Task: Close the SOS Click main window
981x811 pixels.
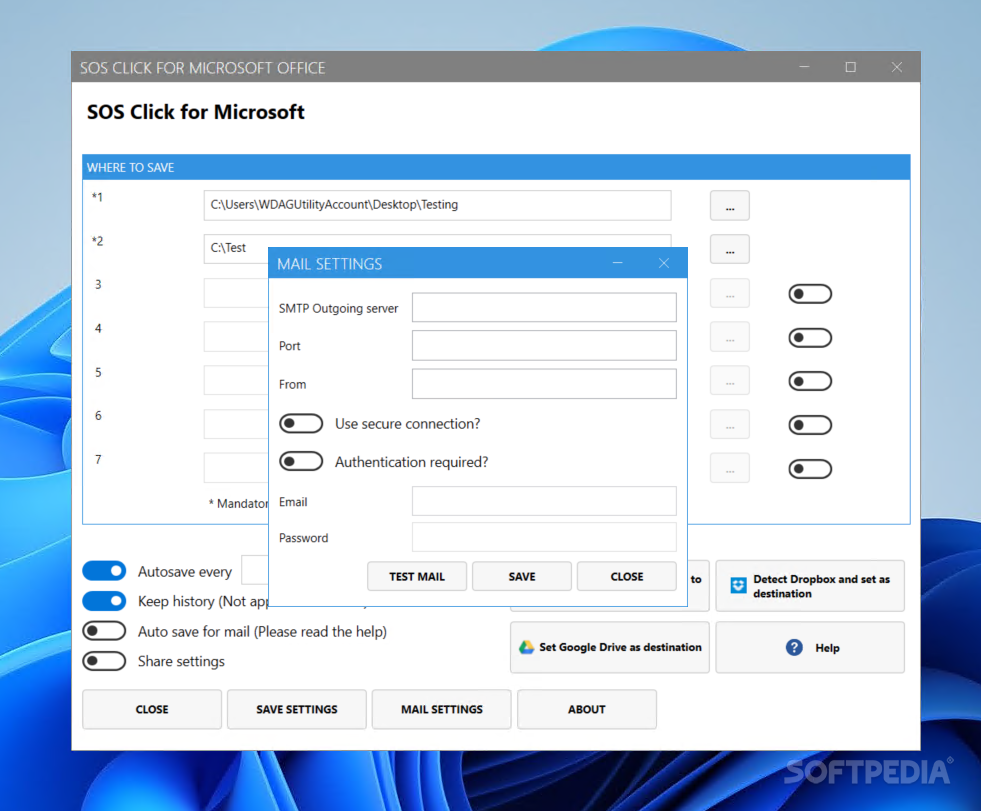Action: (897, 67)
